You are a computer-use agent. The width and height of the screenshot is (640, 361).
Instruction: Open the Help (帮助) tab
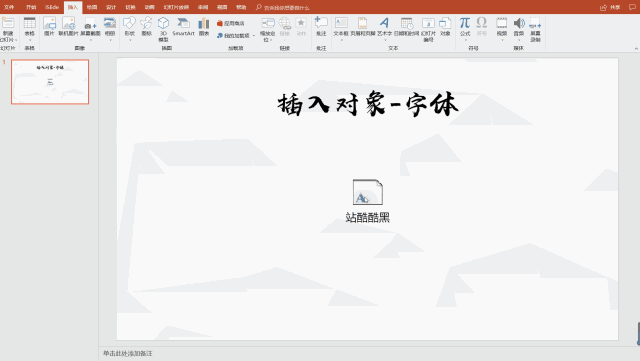coord(241,7)
